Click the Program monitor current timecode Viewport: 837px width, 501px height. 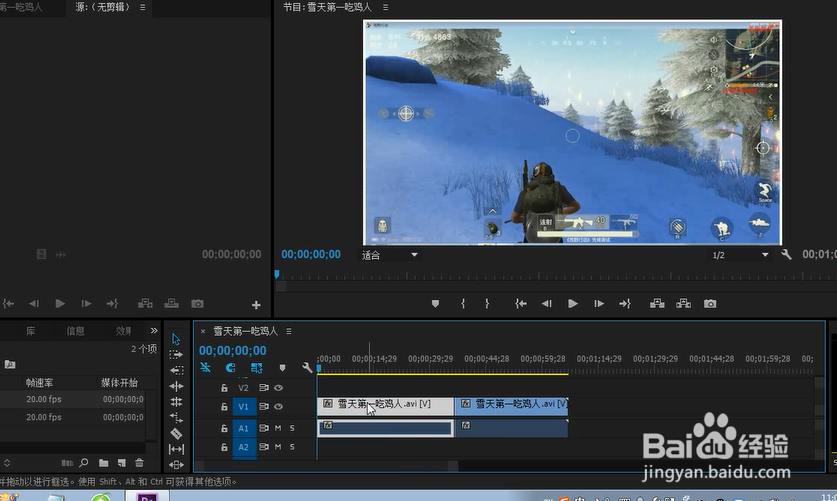pyautogui.click(x=311, y=255)
